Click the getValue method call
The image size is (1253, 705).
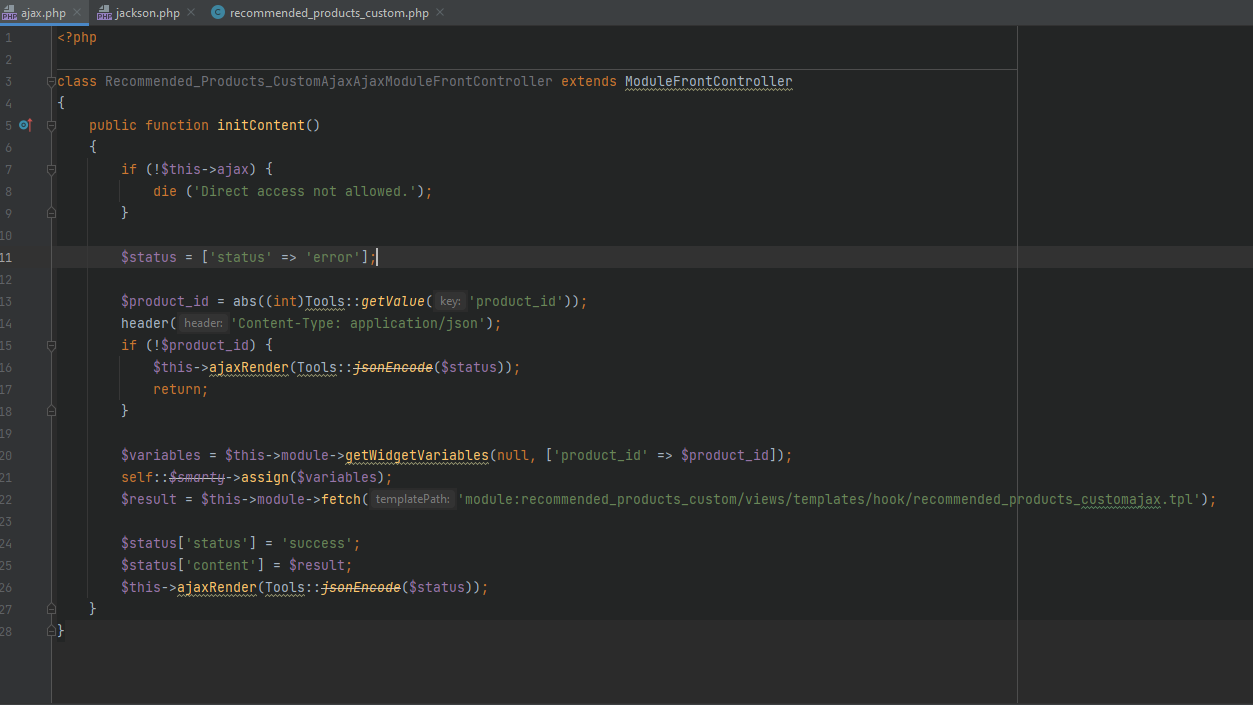(393, 301)
